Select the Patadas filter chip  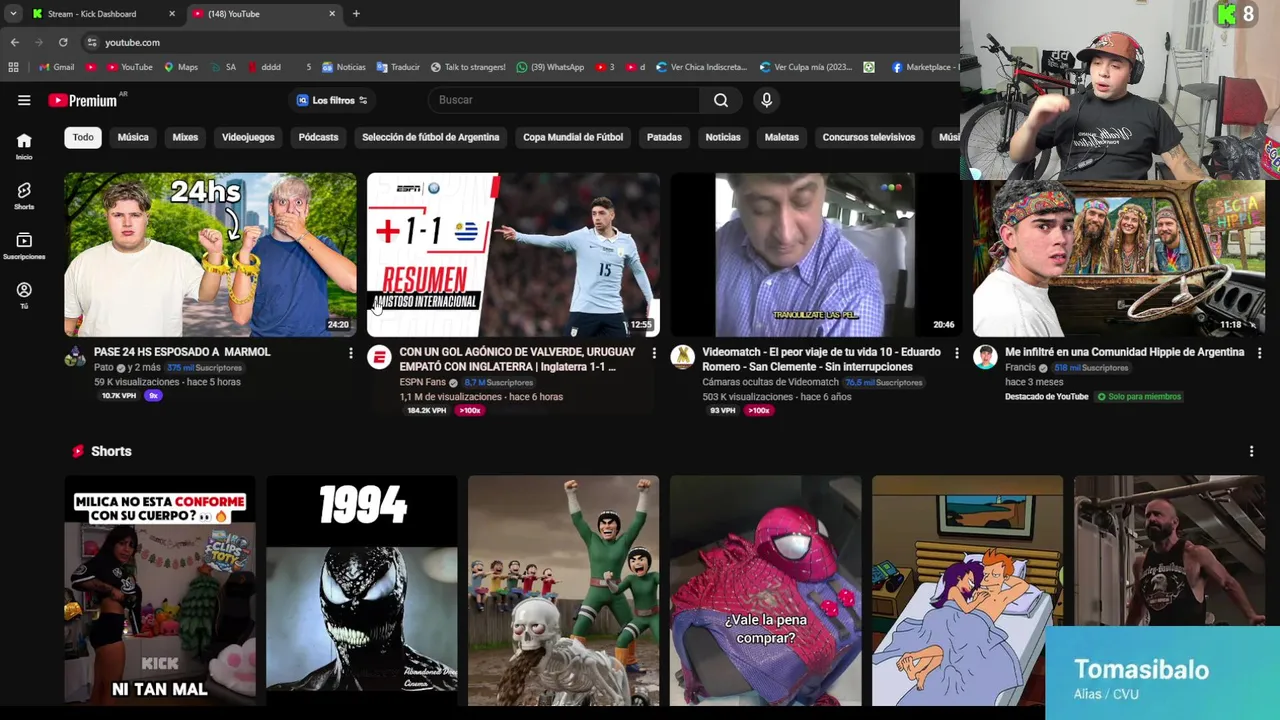[664, 137]
